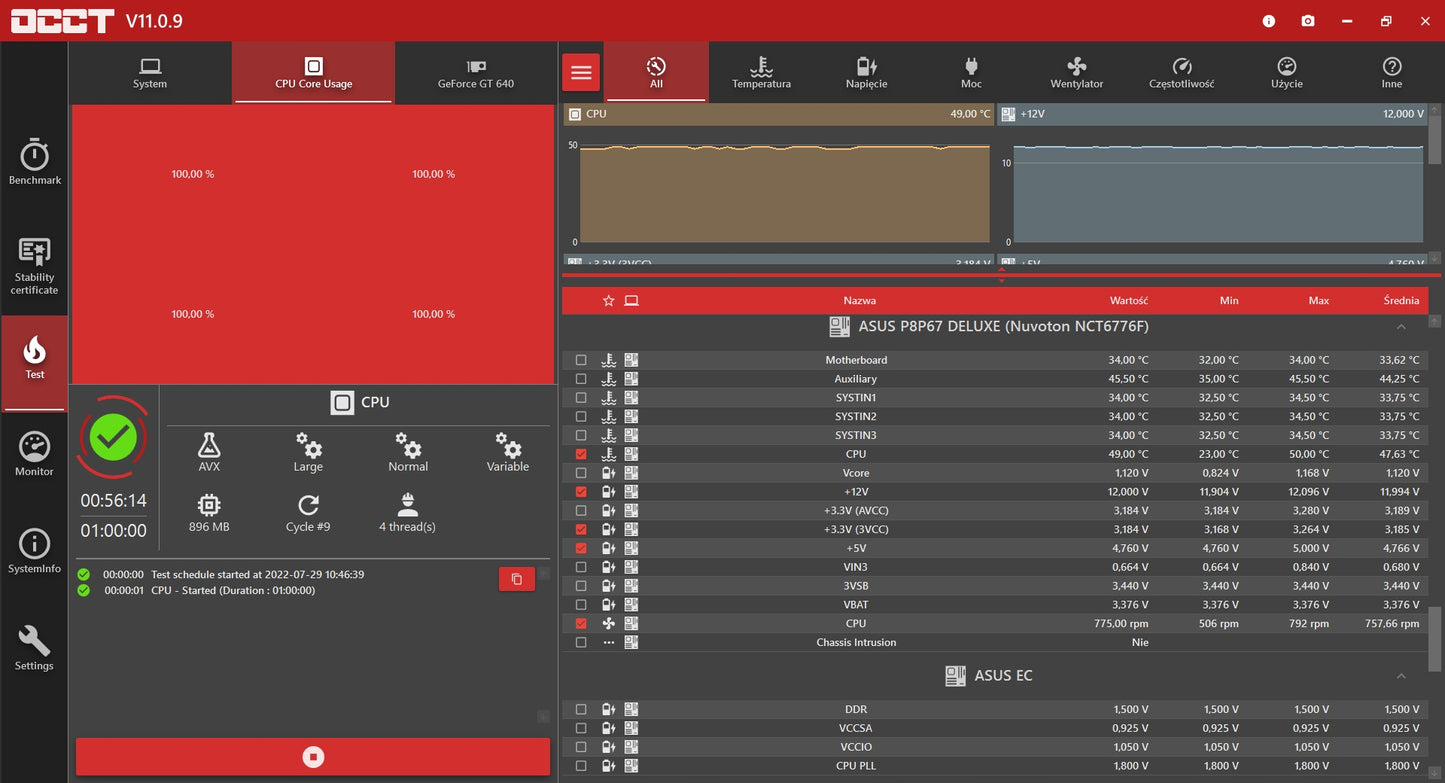
Task: Open the Stability certificate page
Action: coord(34,266)
